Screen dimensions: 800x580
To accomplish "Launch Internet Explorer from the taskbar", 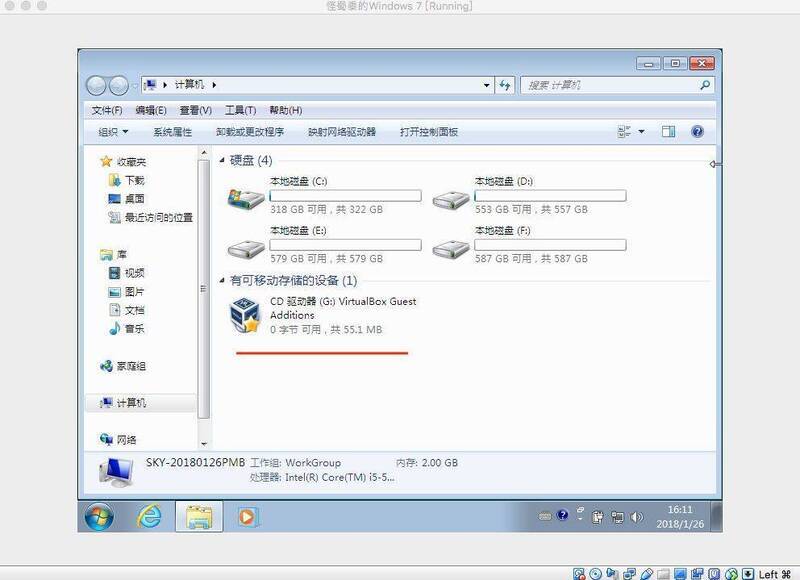I will [x=151, y=517].
